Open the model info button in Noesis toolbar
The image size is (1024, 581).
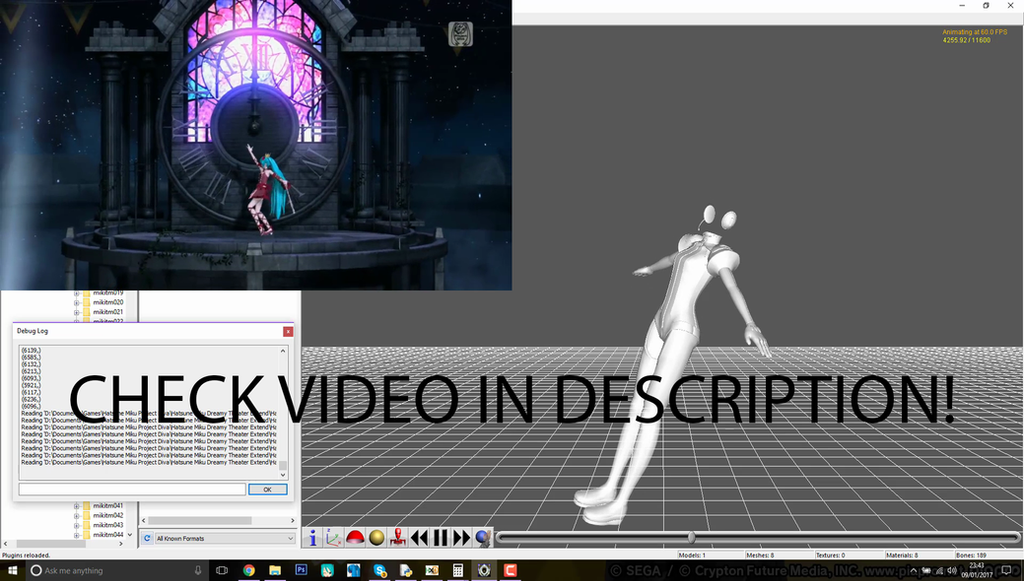pos(313,538)
